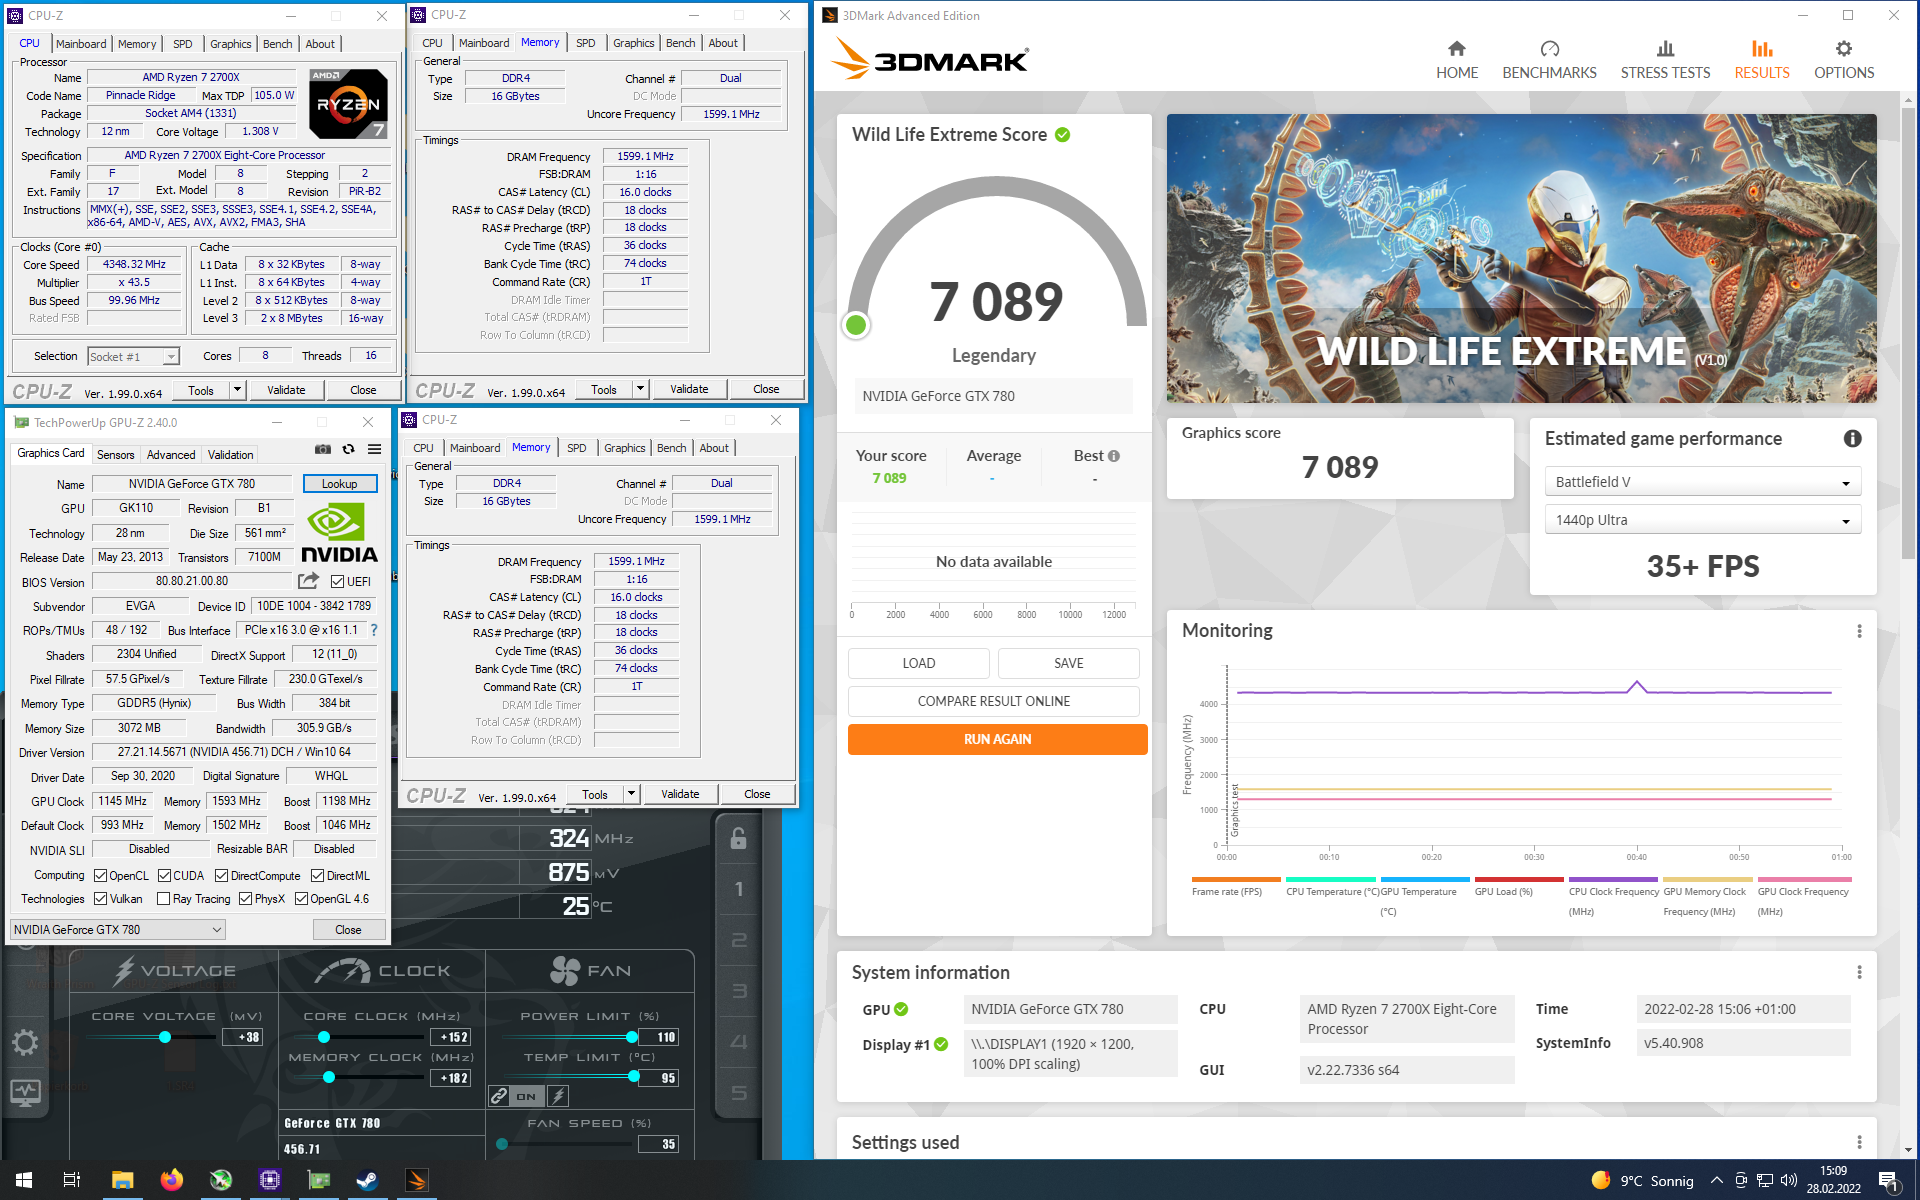The height and width of the screenshot is (1200, 1920).
Task: Click the Afterburner profile lock icon
Action: point(738,838)
